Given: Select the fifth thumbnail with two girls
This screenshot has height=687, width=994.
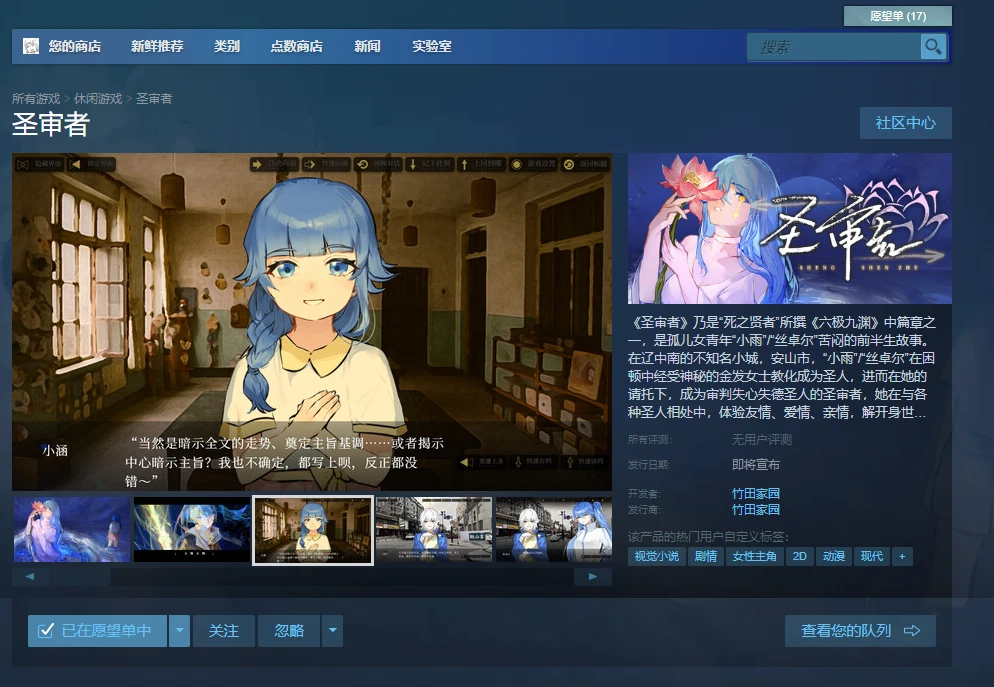Looking at the screenshot, I should pyautogui.click(x=554, y=530).
